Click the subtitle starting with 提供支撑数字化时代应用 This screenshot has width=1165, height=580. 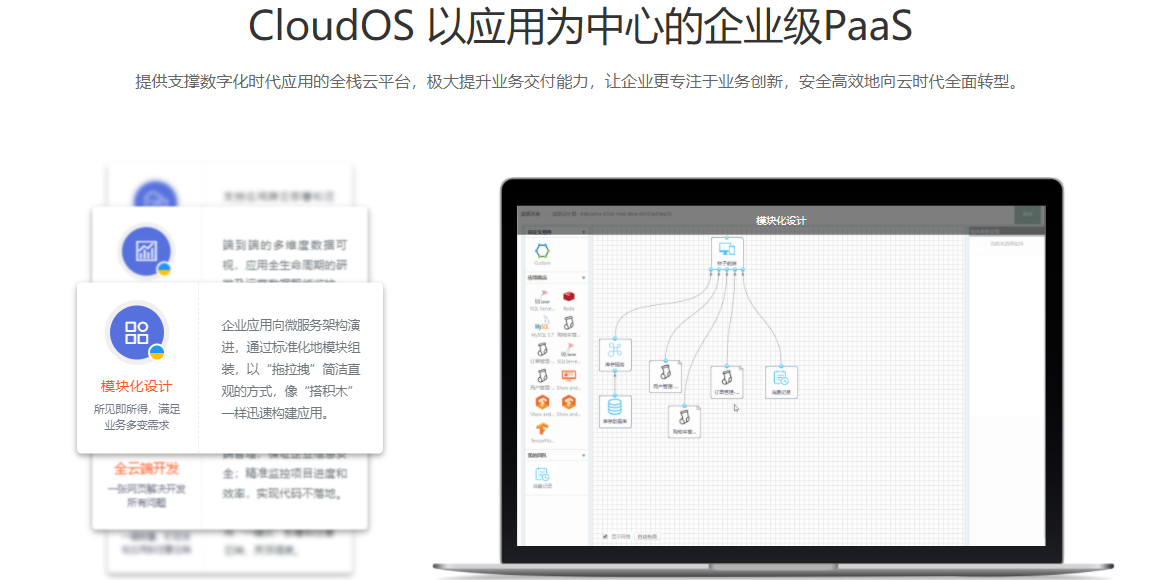[x=577, y=82]
